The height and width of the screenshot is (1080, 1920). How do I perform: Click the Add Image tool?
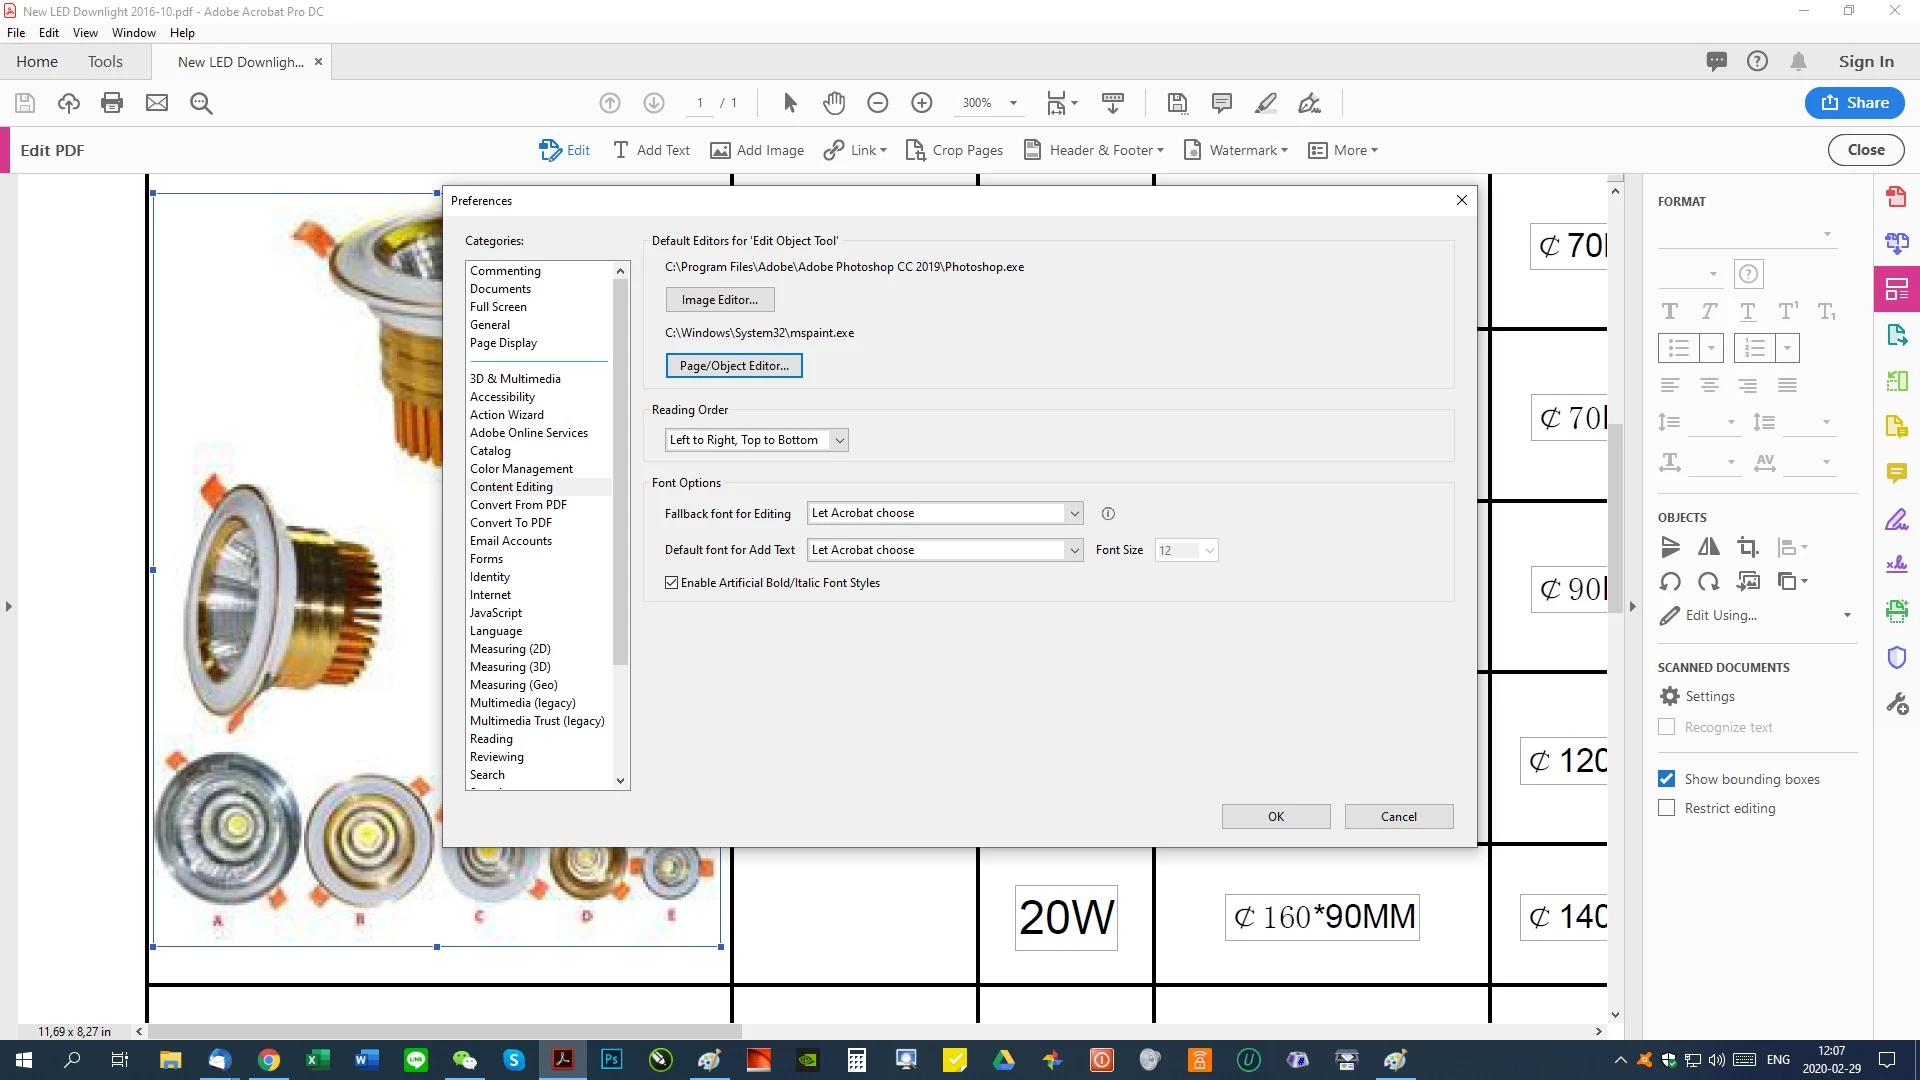click(x=757, y=150)
